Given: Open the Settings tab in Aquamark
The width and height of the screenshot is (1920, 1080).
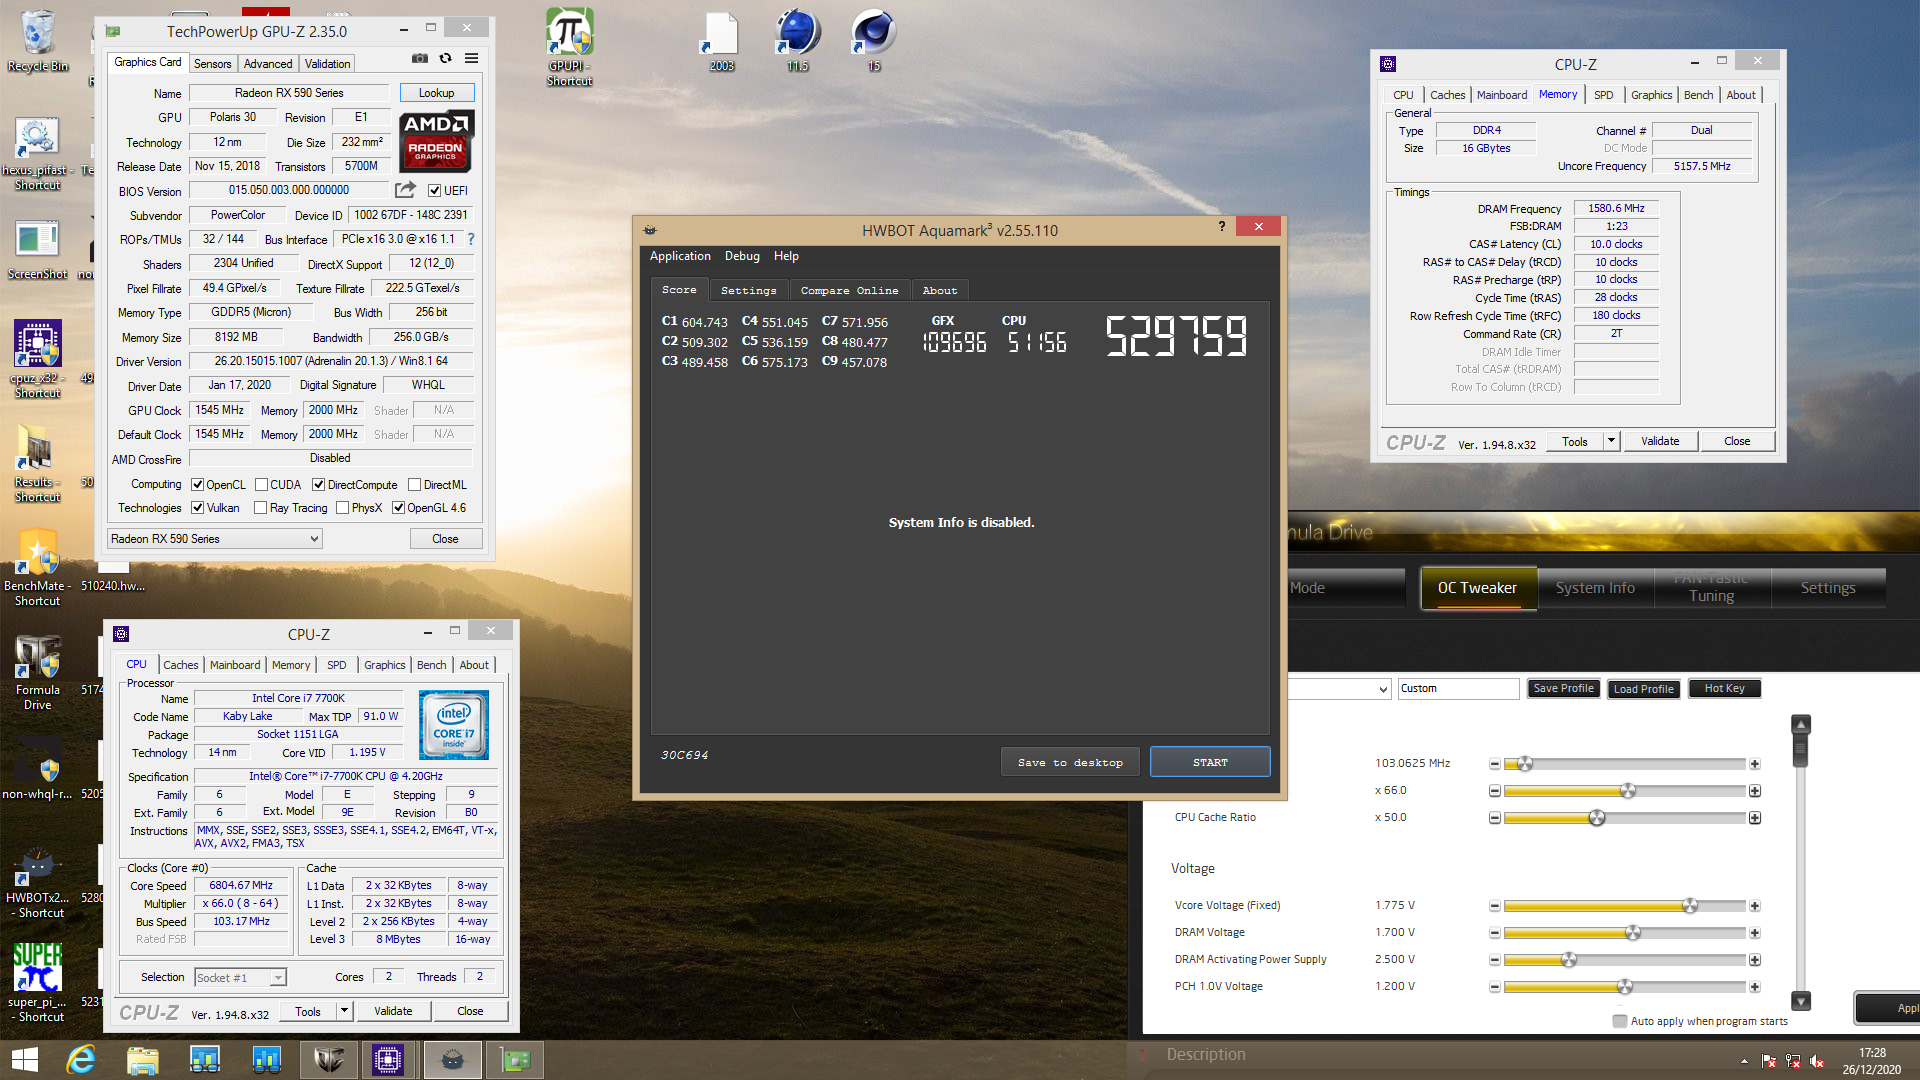Looking at the screenshot, I should [x=748, y=290].
